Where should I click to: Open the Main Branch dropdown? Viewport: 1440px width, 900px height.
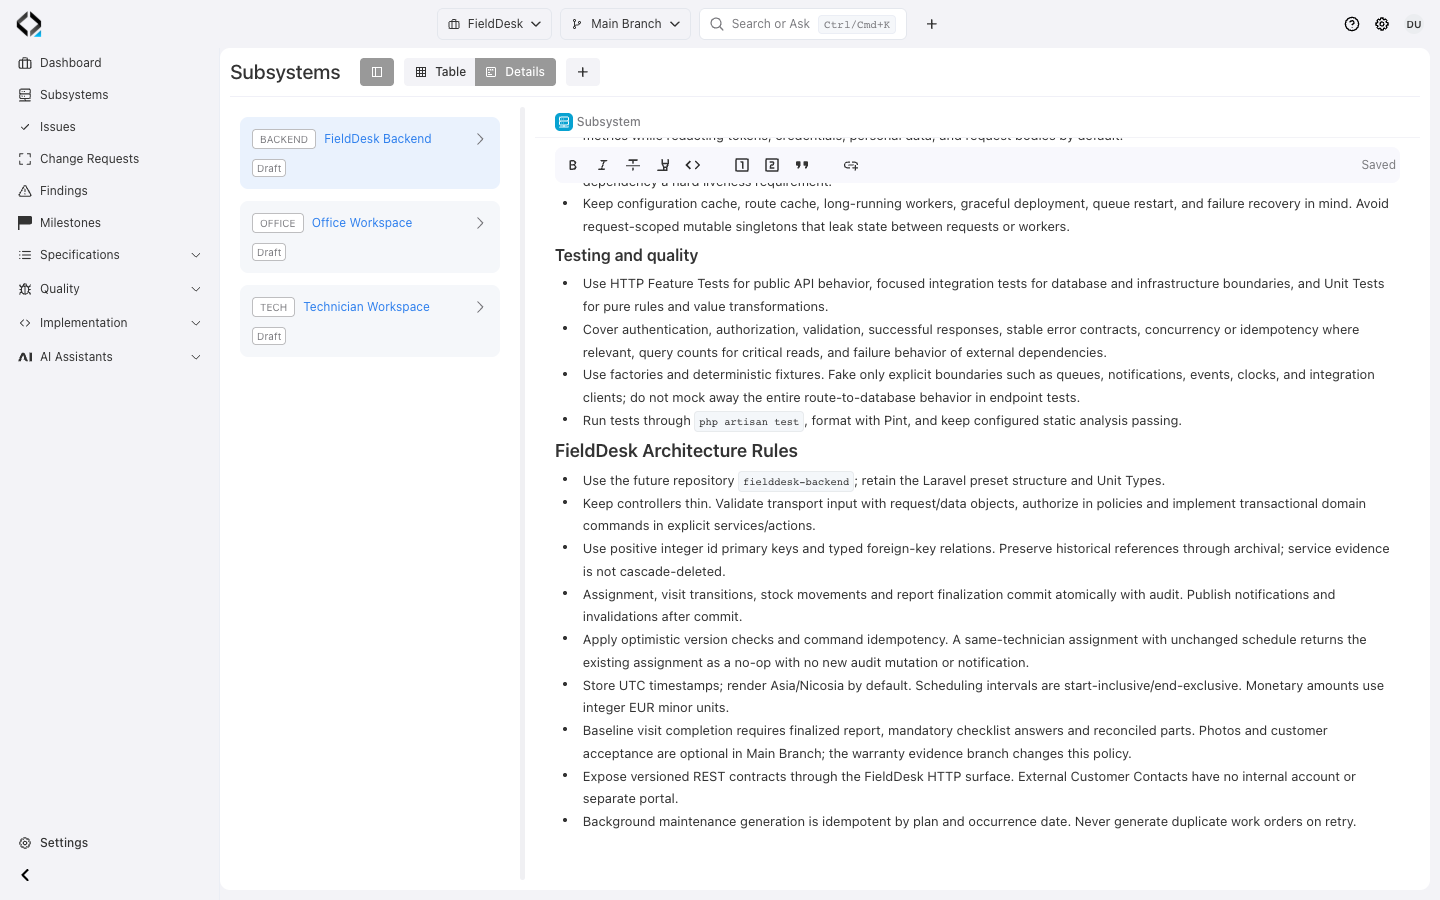[625, 24]
